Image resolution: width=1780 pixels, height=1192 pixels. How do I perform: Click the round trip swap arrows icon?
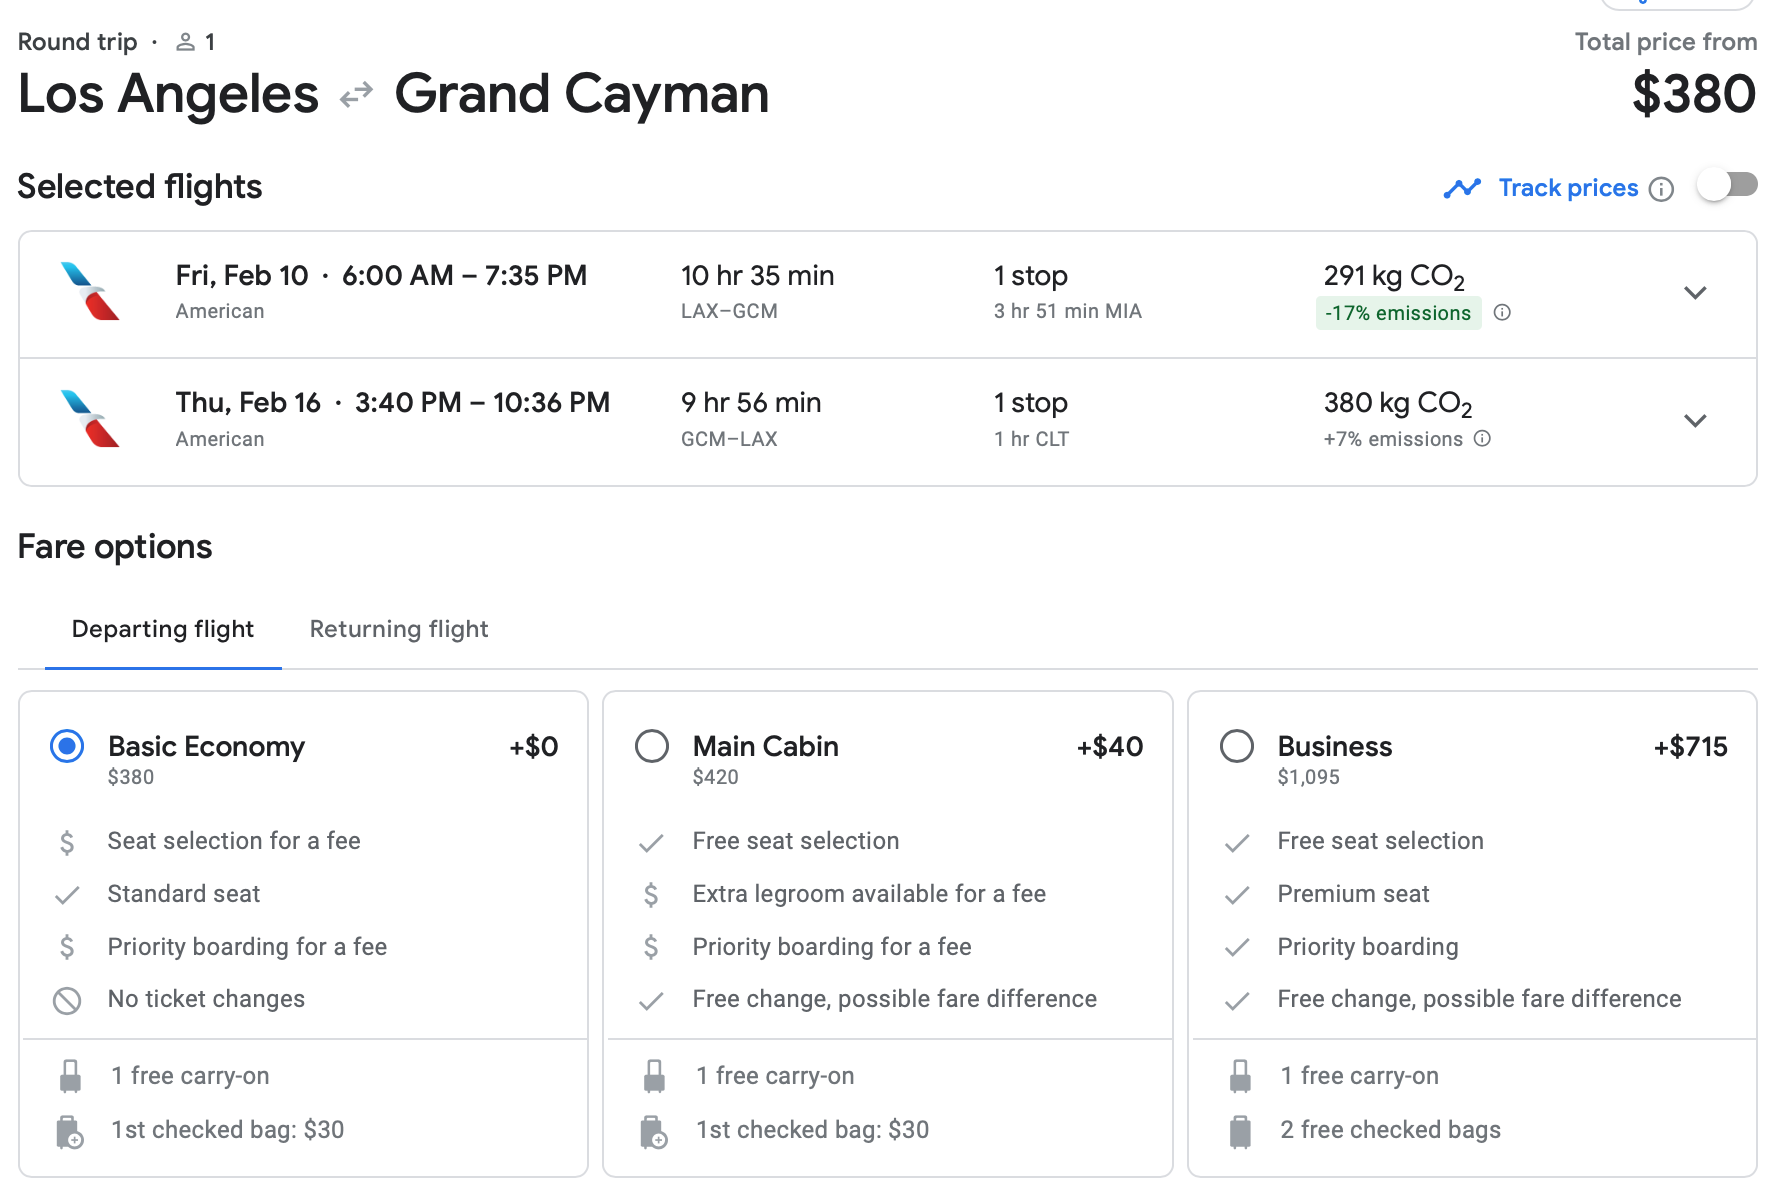[x=356, y=95]
